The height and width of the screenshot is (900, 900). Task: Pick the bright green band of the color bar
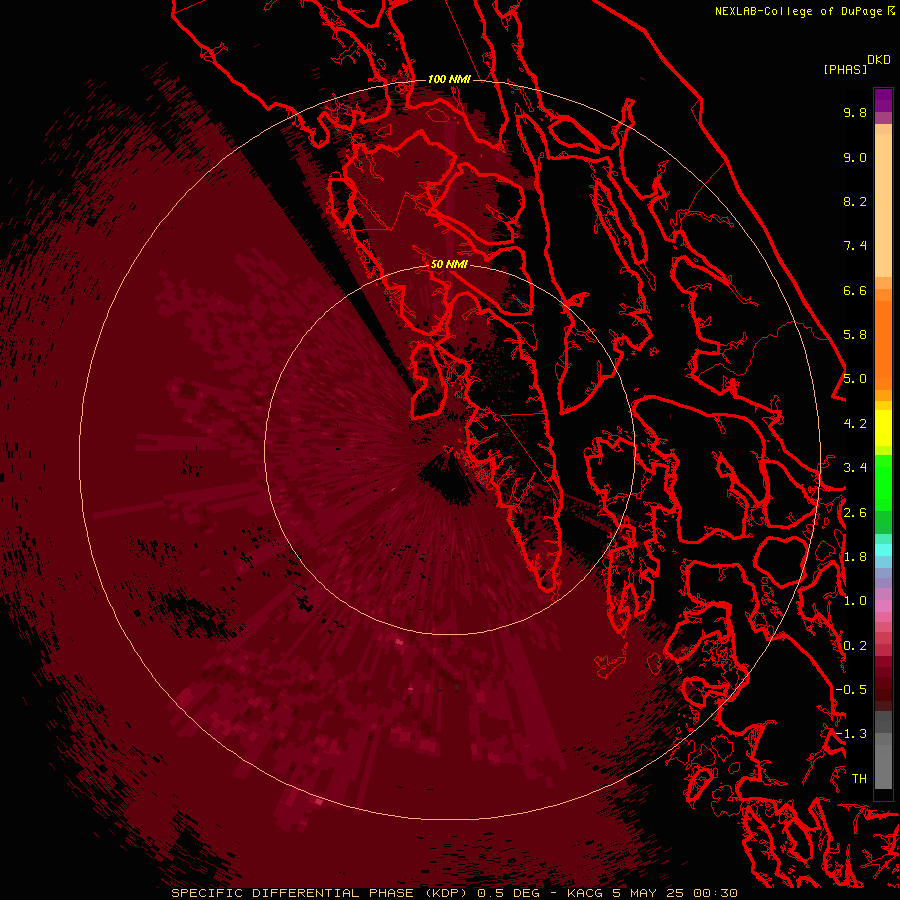(x=883, y=483)
